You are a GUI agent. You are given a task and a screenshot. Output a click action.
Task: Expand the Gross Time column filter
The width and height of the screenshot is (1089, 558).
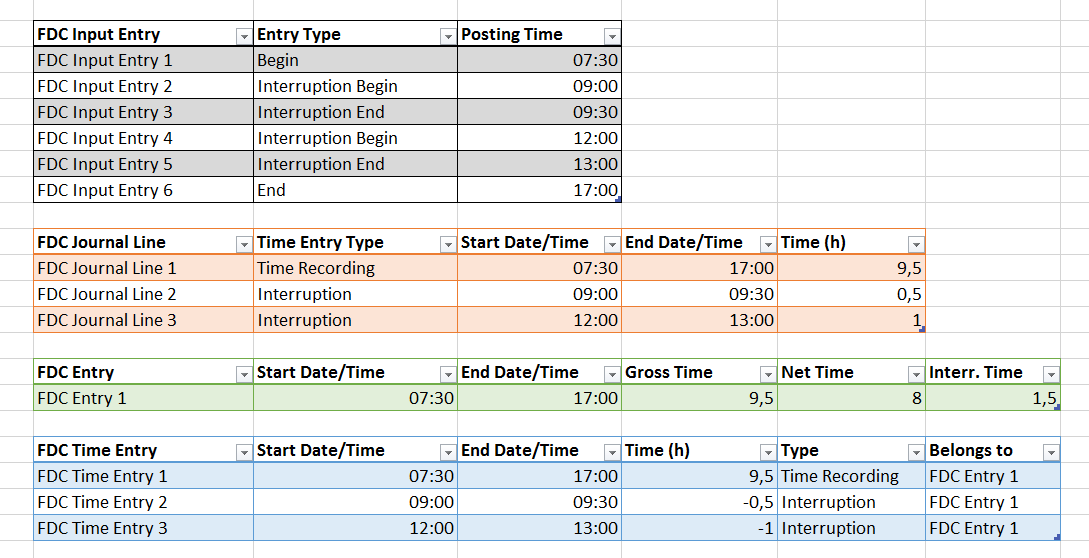[767, 374]
